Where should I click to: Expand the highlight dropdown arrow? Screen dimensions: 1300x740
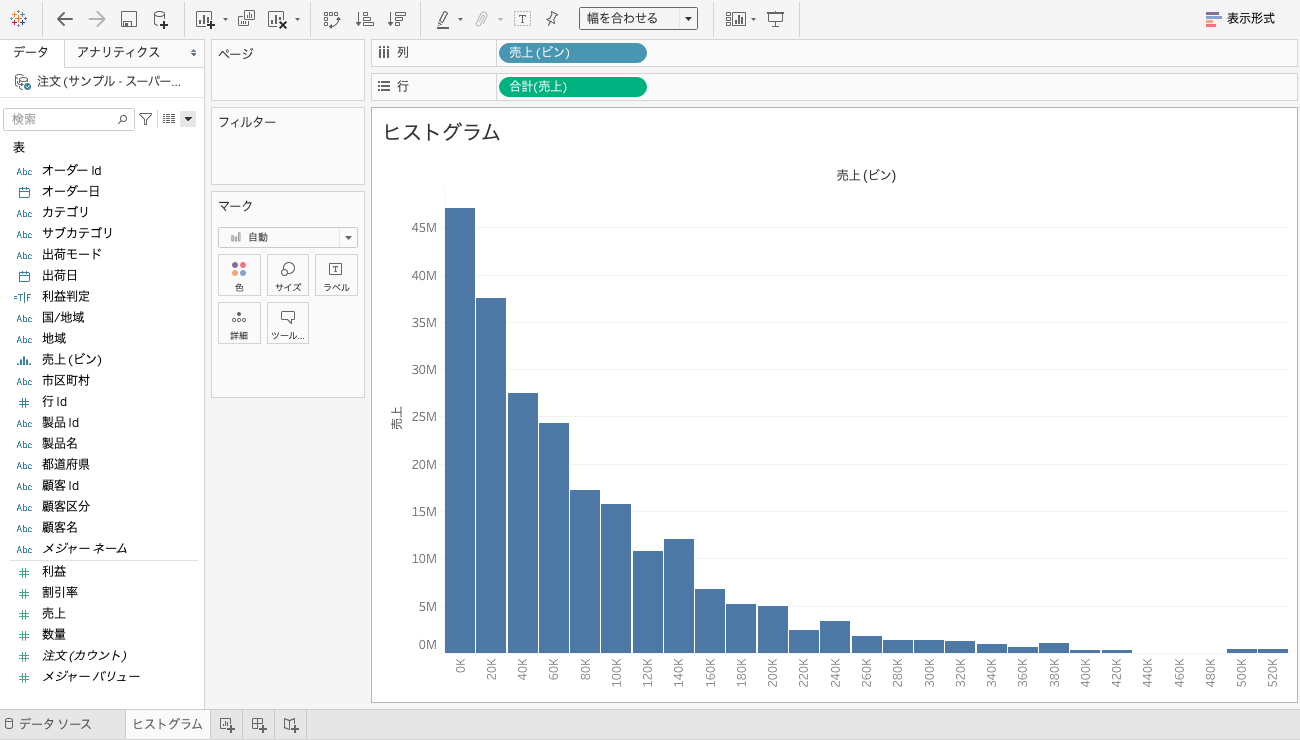coord(460,19)
